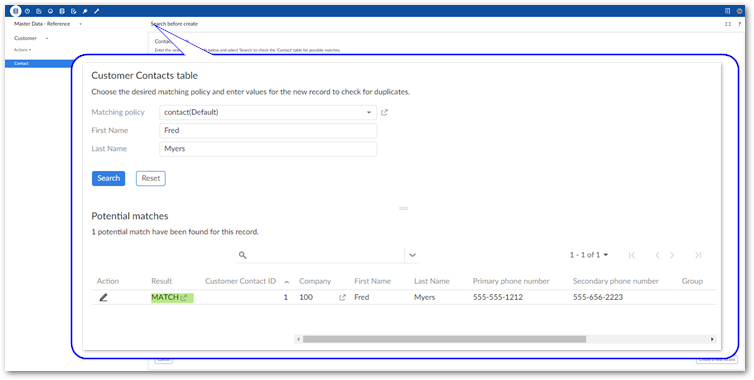Click the blue Search button
The width and height of the screenshot is (754, 380).
click(x=109, y=178)
